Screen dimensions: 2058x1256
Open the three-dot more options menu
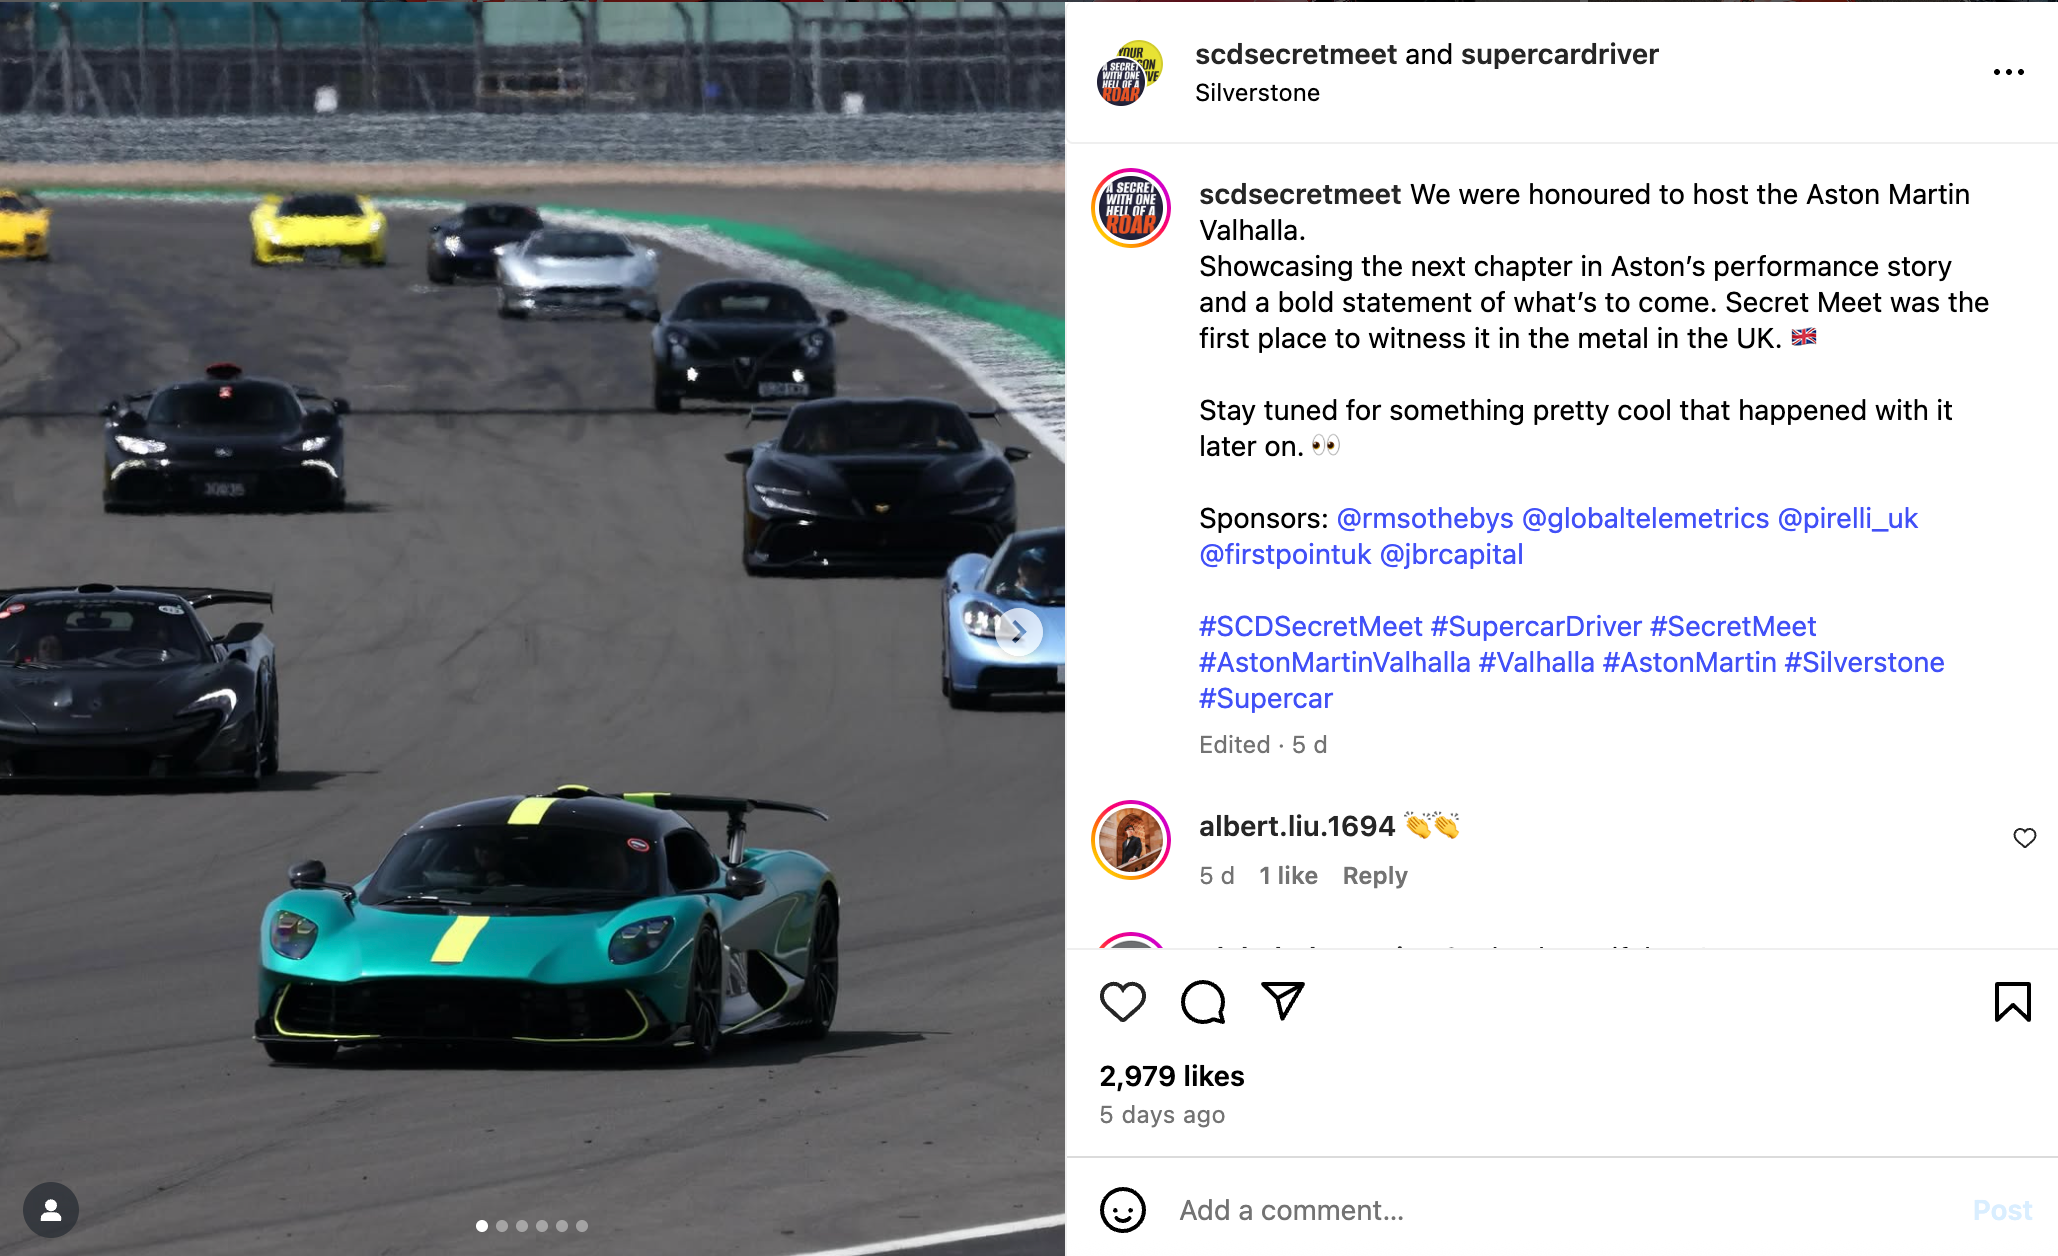point(2008,72)
